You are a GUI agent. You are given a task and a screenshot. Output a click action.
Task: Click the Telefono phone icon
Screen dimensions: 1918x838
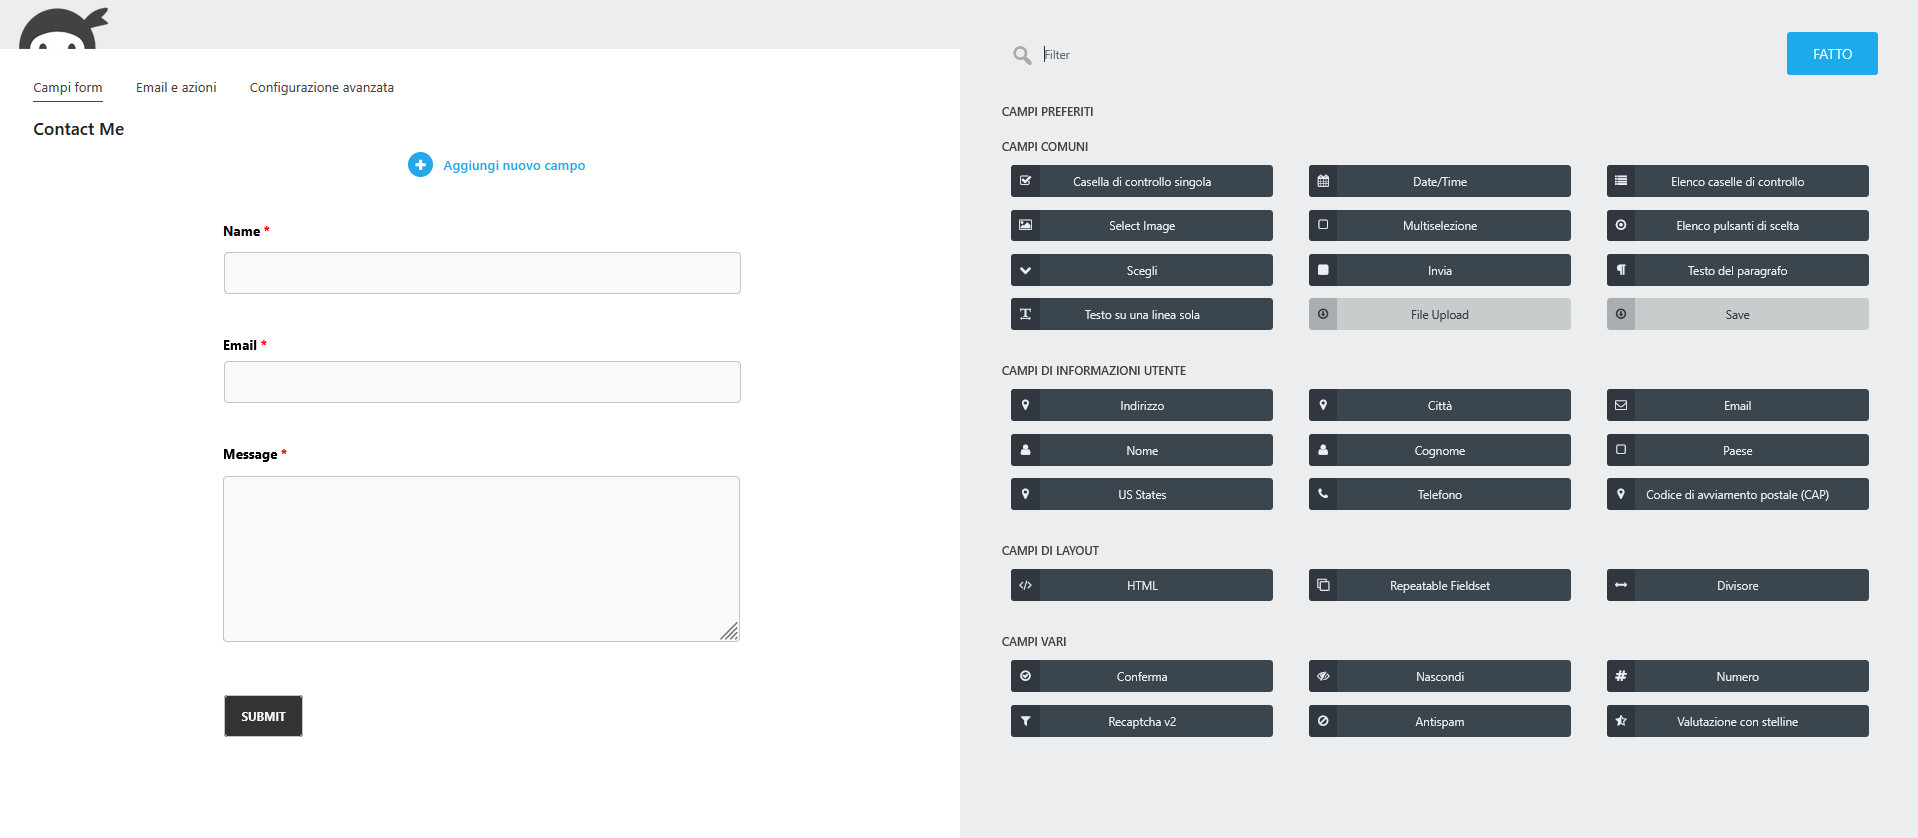[x=1323, y=494]
